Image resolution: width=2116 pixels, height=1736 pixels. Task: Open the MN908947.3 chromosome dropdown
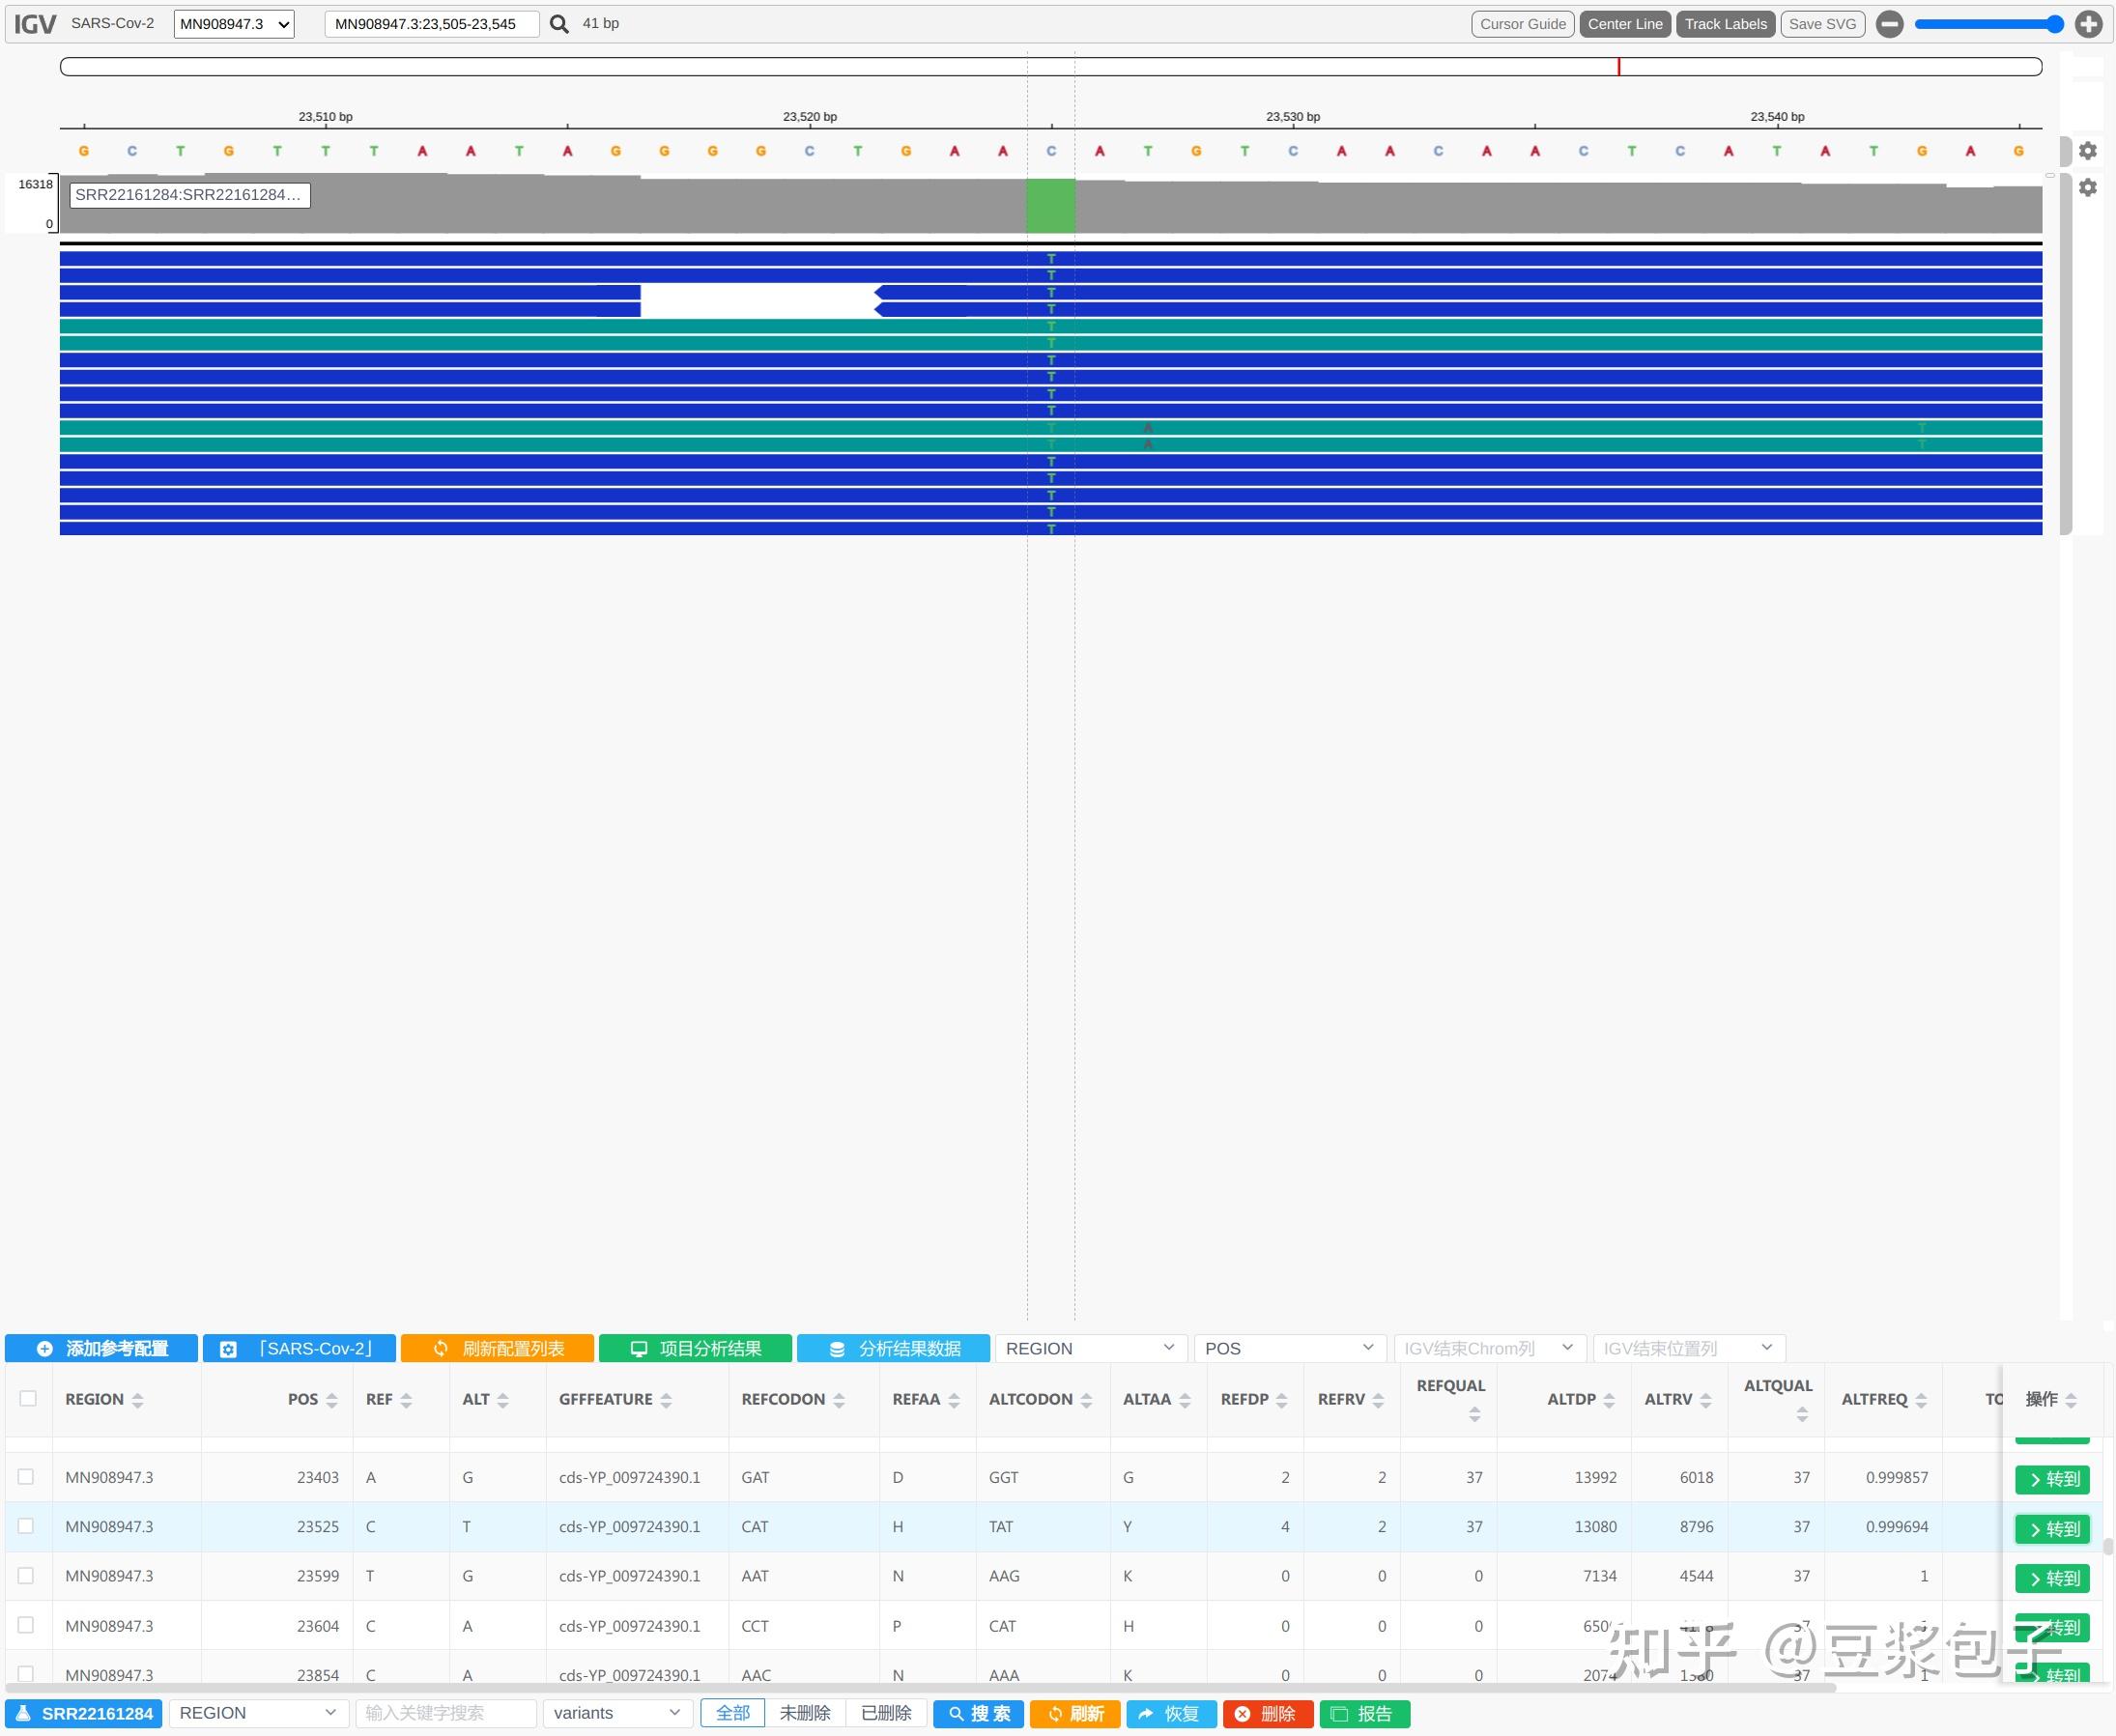(x=233, y=23)
